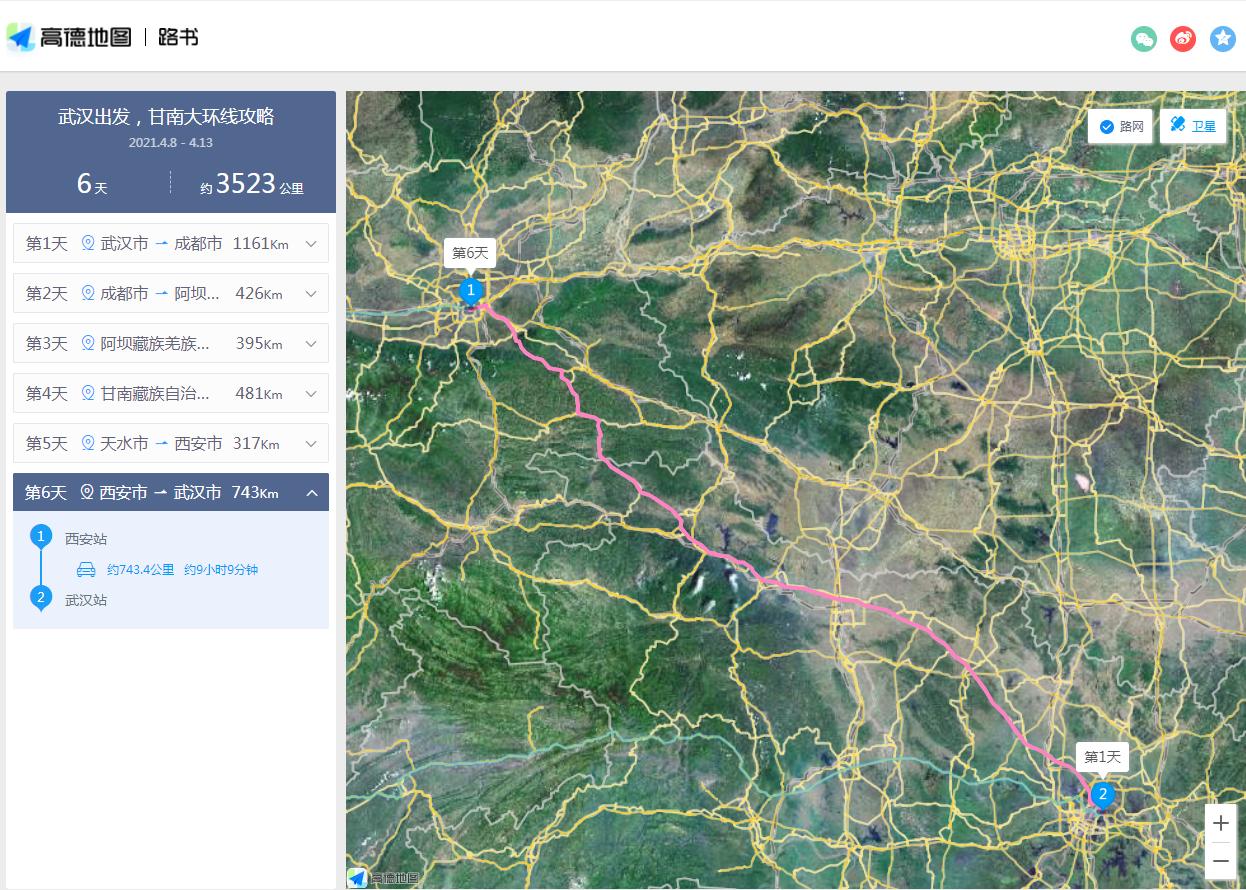Select 第5天 天水市 to 西安市 route
Image resolution: width=1246 pixels, height=890 pixels.
pos(171,443)
